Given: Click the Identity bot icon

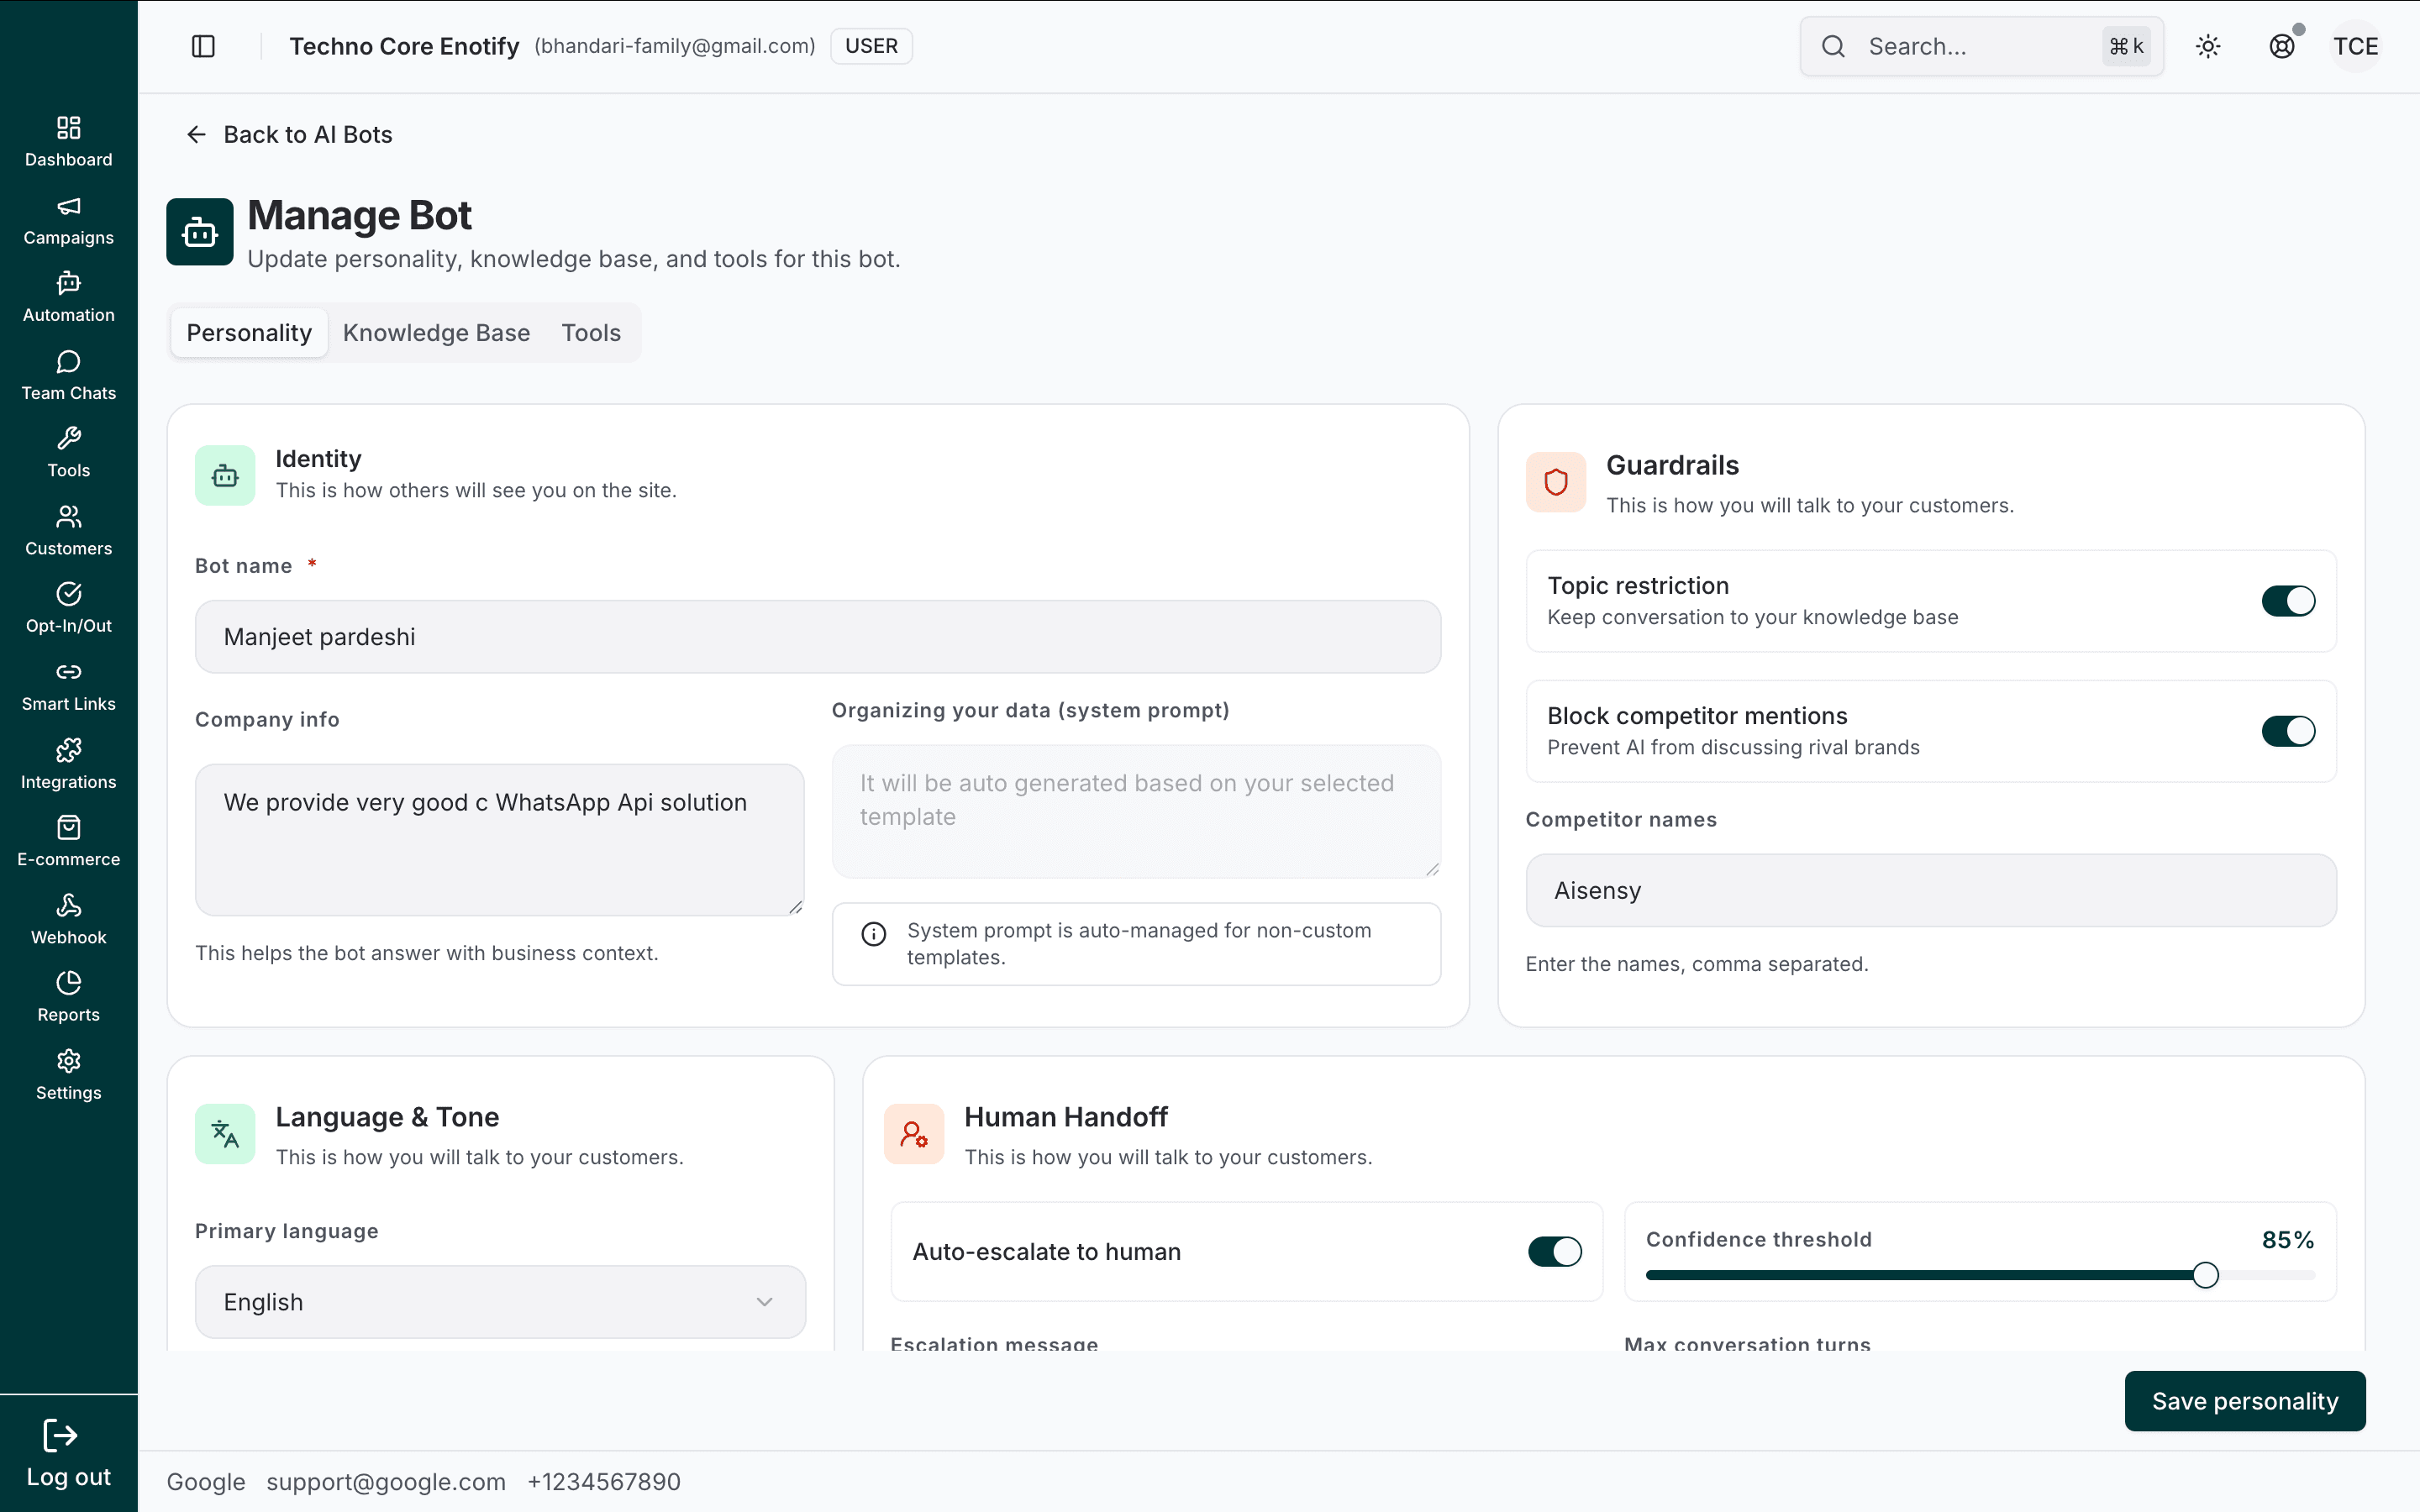Looking at the screenshot, I should (225, 476).
